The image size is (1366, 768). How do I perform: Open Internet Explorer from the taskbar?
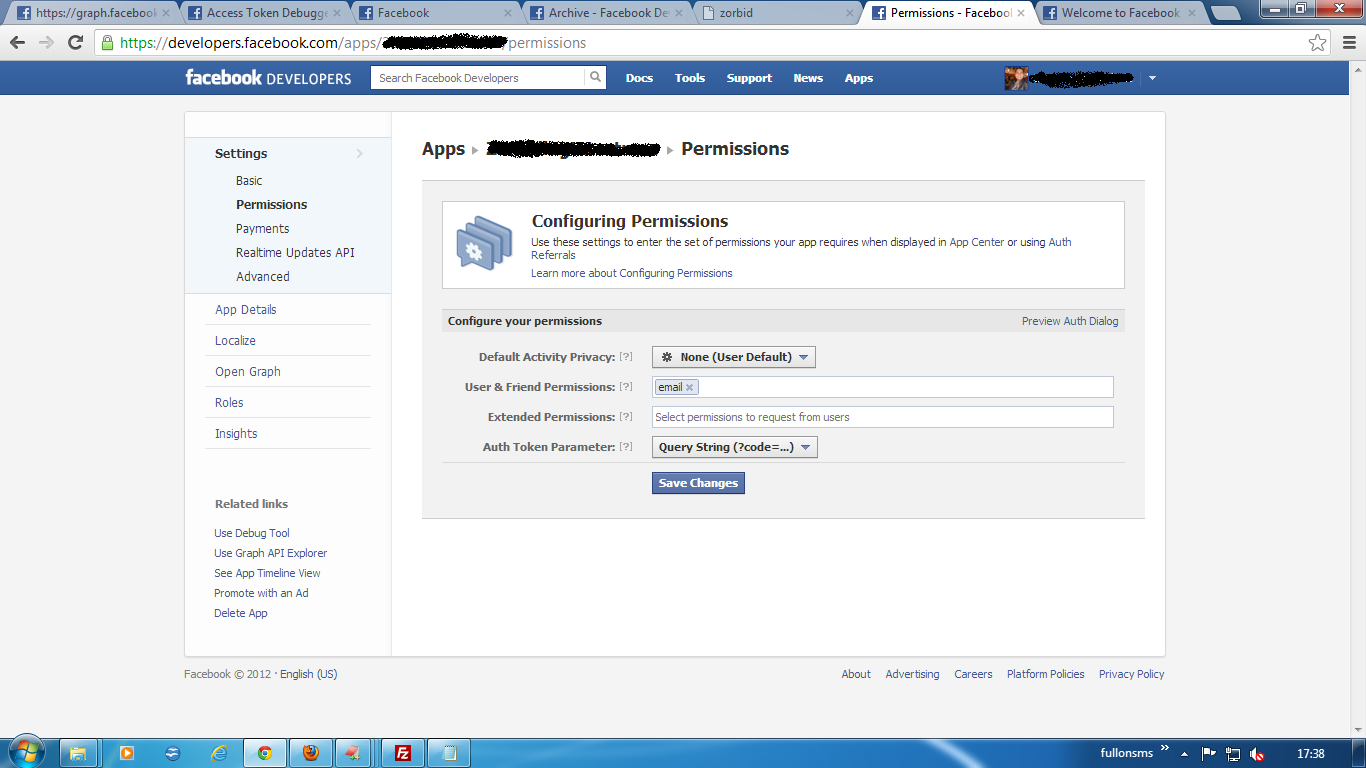219,753
